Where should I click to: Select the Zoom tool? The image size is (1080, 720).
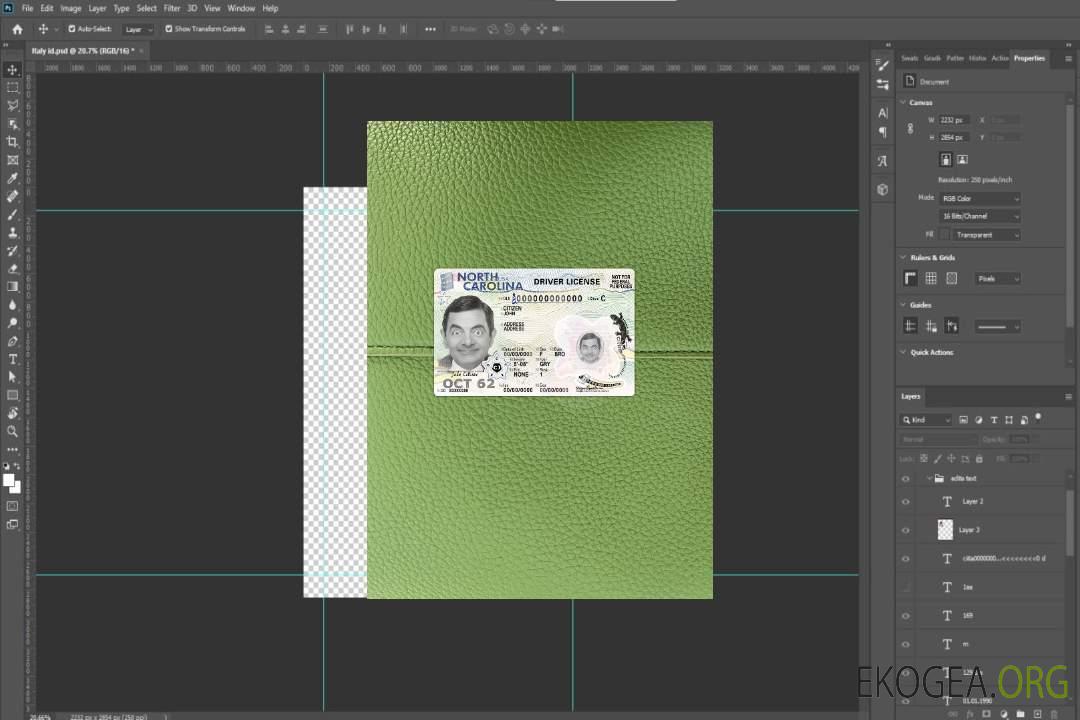[x=13, y=431]
